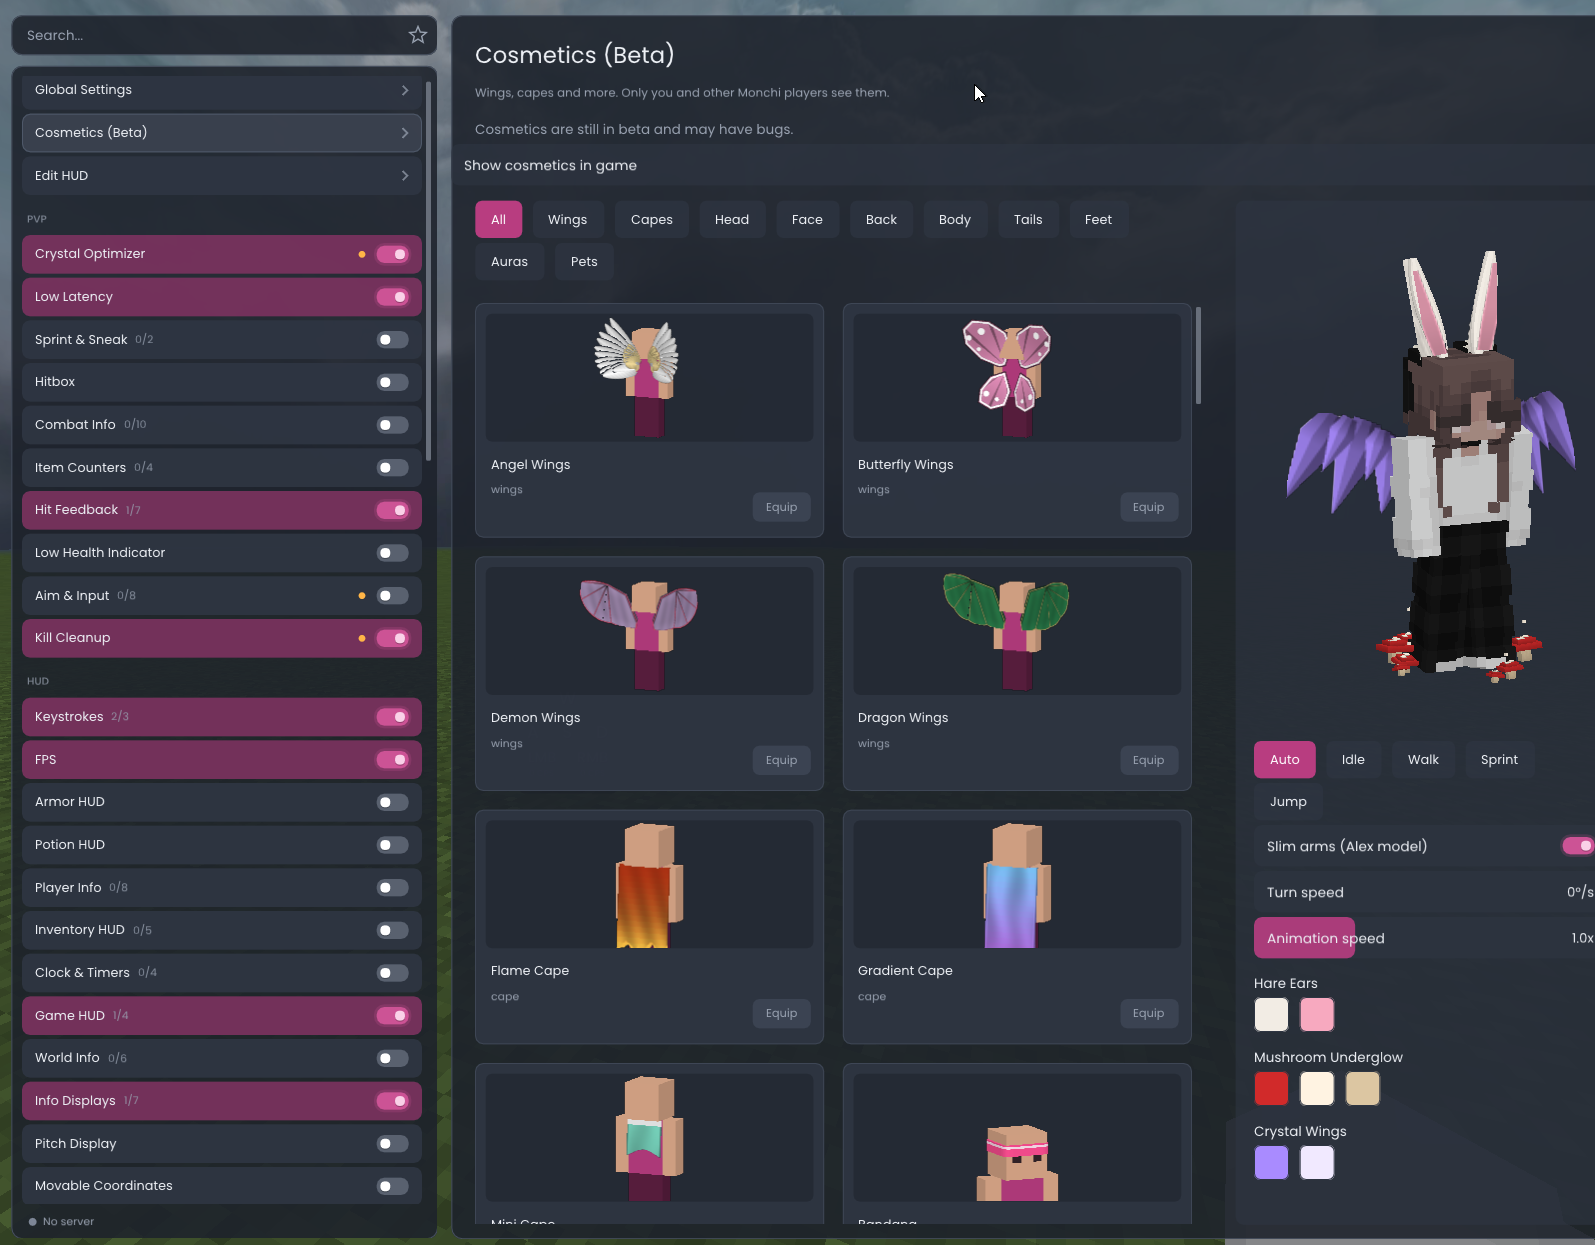Image resolution: width=1595 pixels, height=1245 pixels.
Task: Select pale lavender Crystal Wings swatch
Action: [x=1317, y=1163]
